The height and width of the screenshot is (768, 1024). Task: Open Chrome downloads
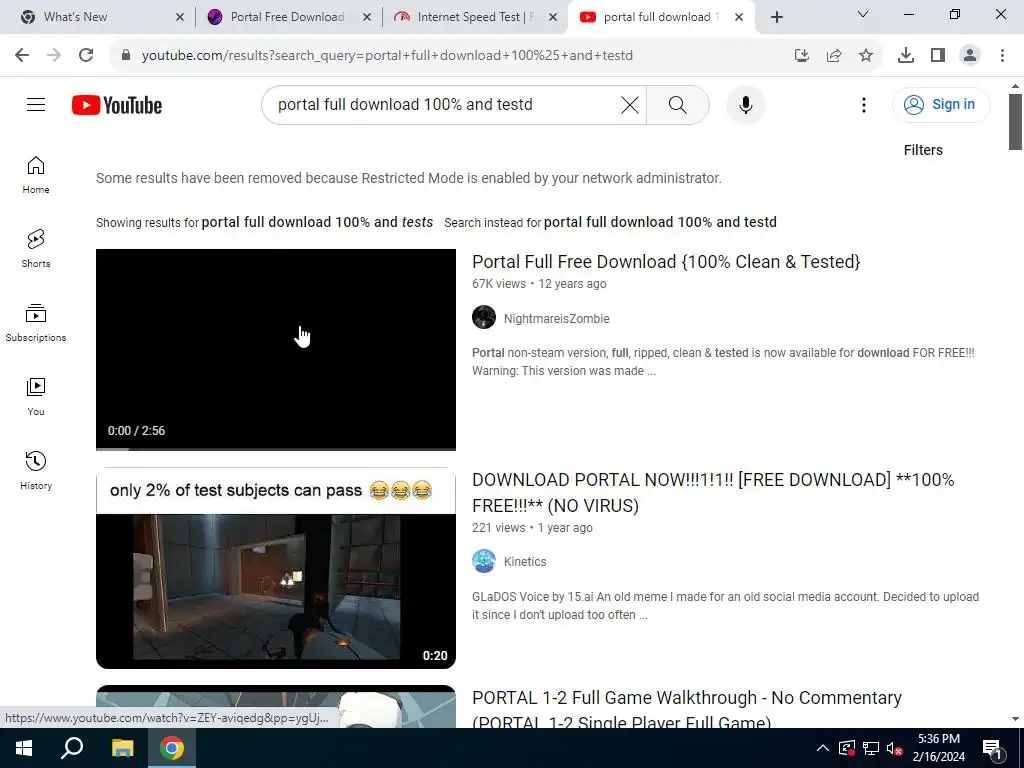(905, 56)
